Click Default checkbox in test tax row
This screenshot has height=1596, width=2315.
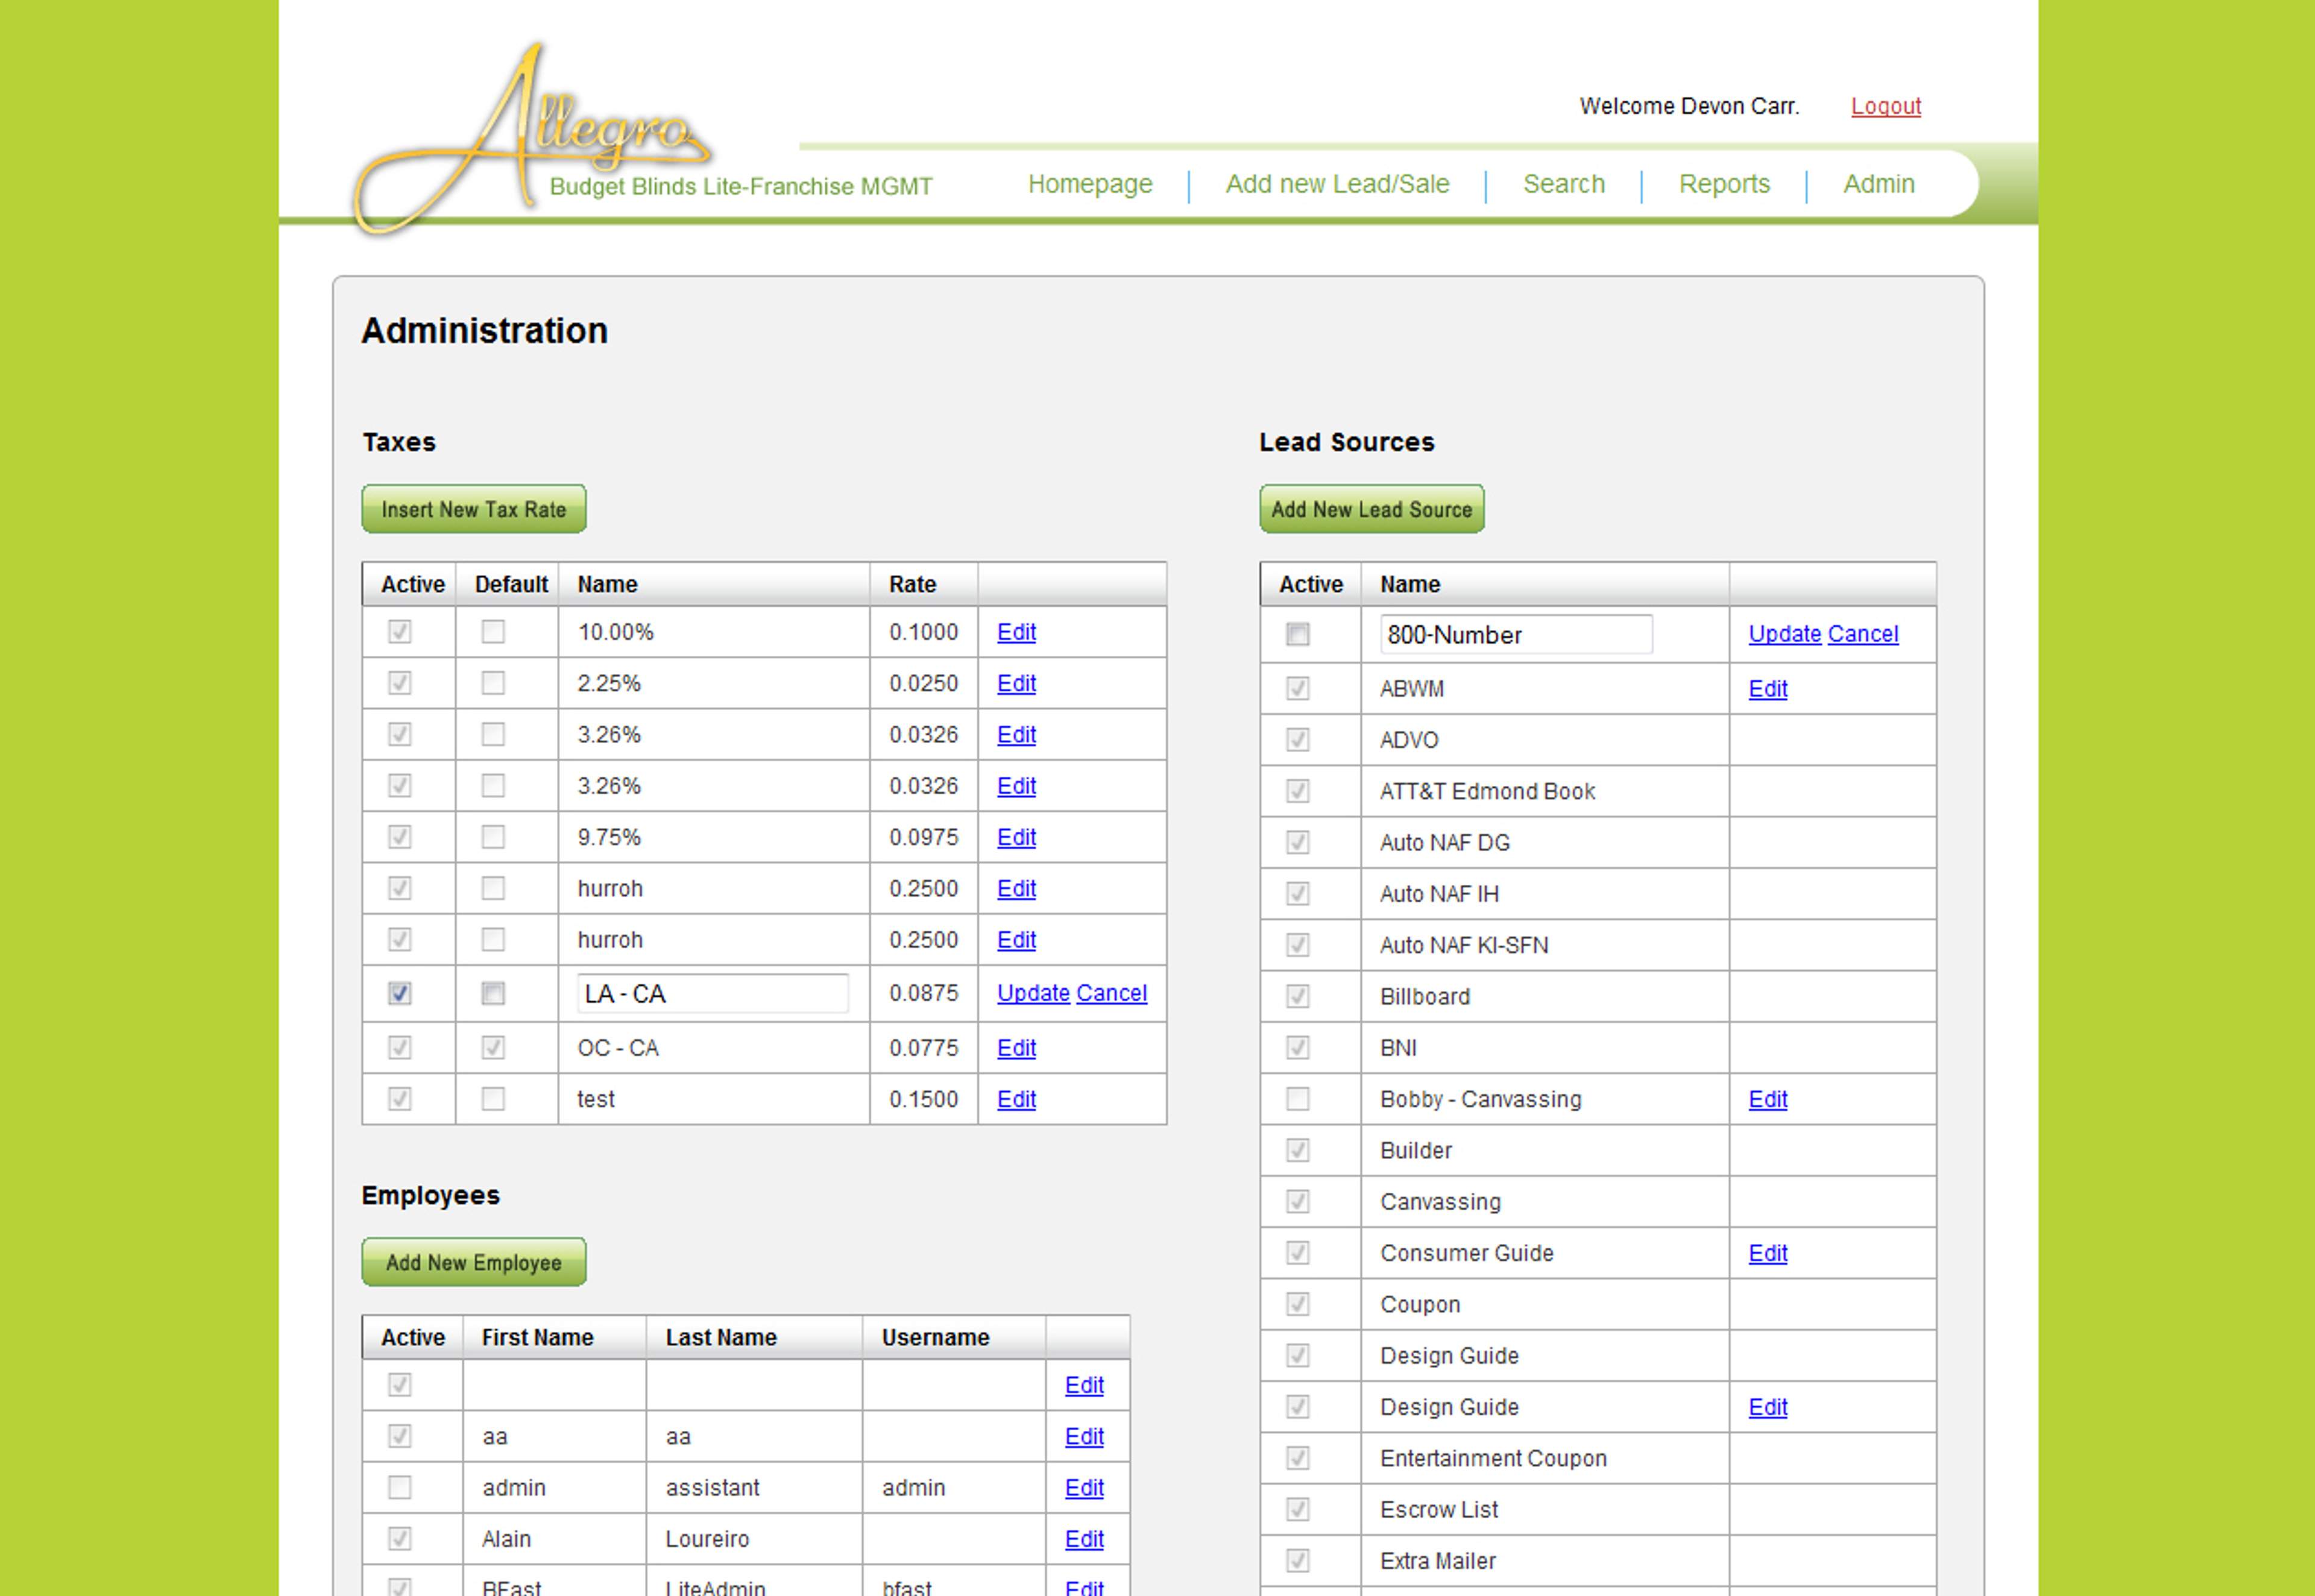(493, 1099)
